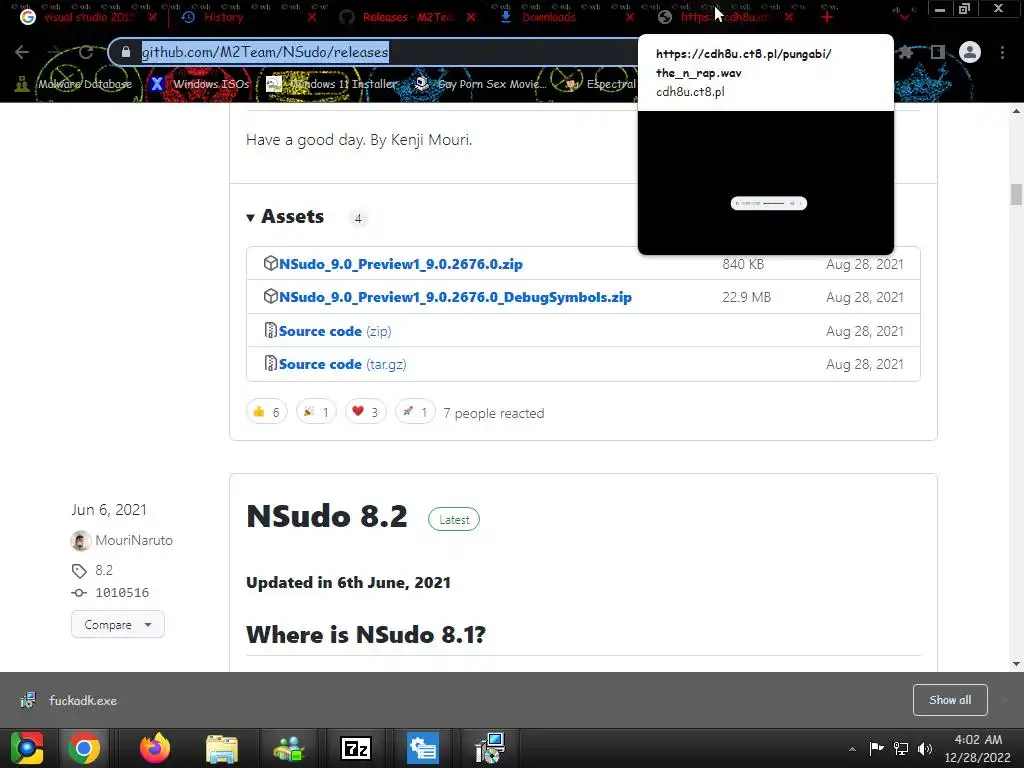Click the tag icon next to 8.2
This screenshot has height=768, width=1024.
(x=79, y=571)
